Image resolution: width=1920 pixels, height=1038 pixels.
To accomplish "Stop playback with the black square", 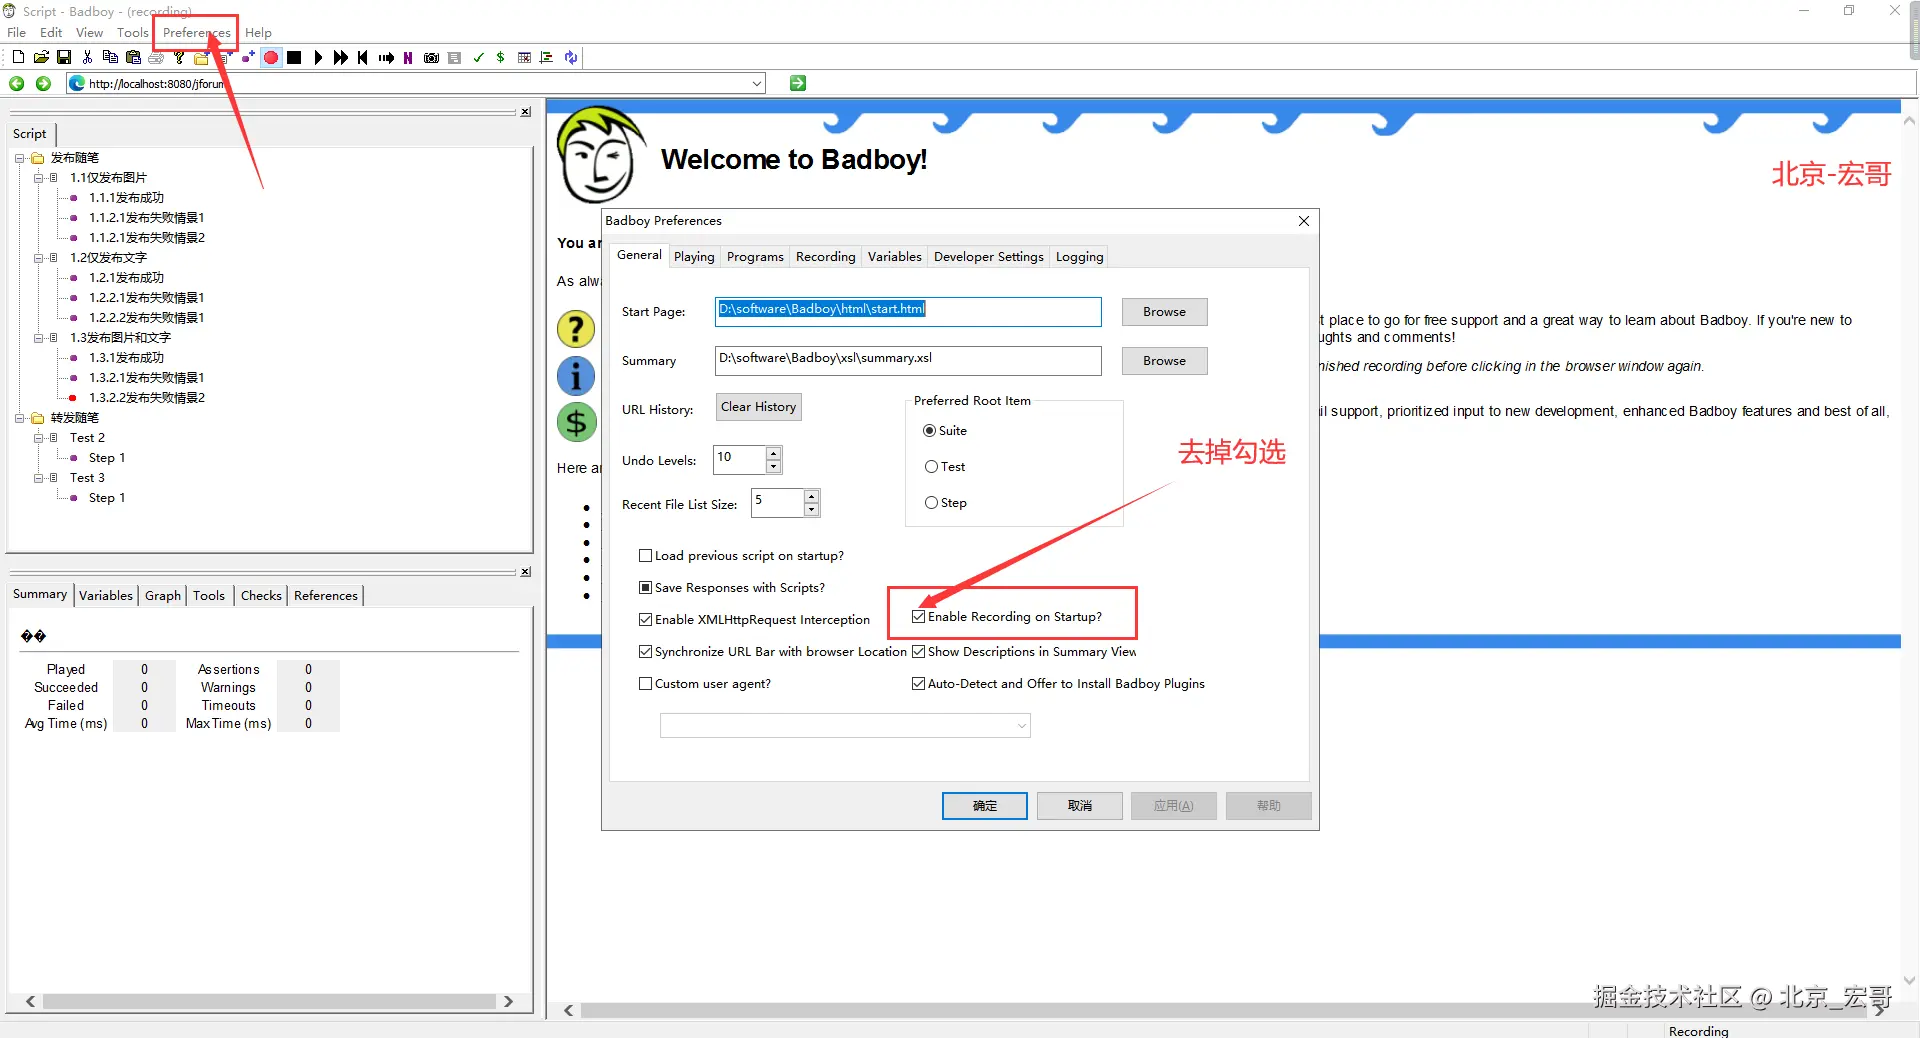I will tap(294, 57).
